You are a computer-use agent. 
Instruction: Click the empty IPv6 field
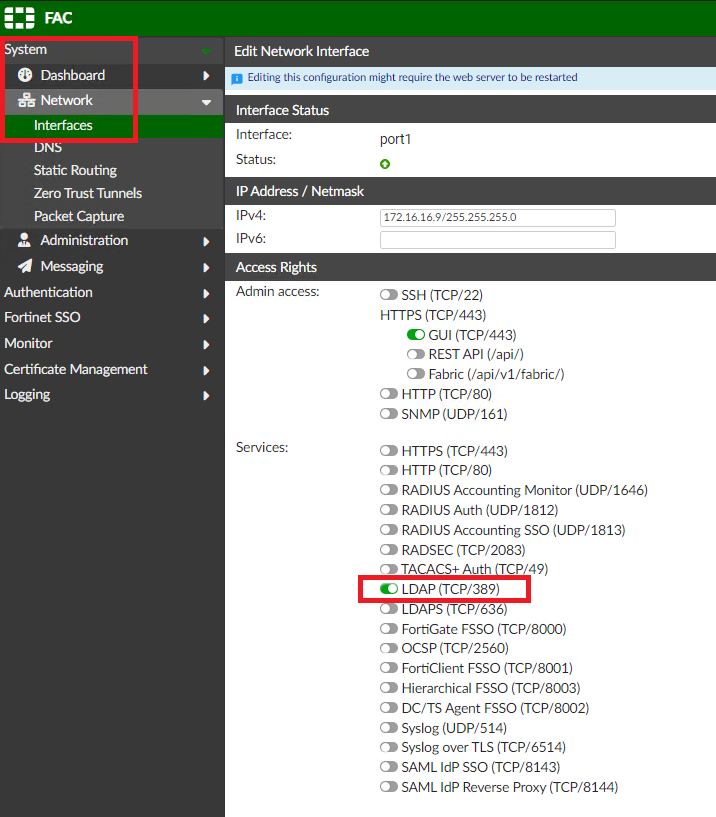(x=498, y=240)
